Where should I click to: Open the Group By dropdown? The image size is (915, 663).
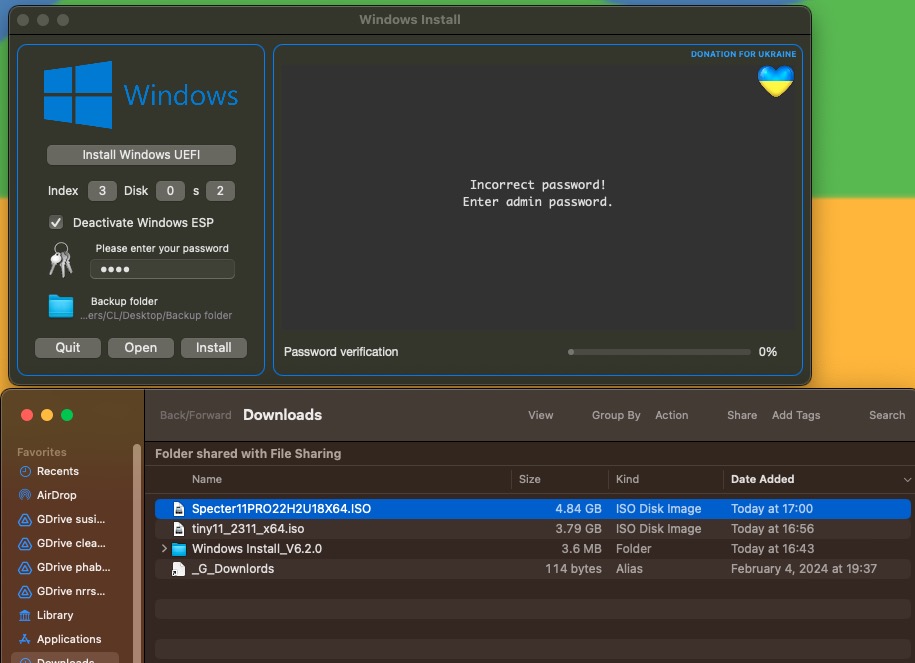point(615,415)
